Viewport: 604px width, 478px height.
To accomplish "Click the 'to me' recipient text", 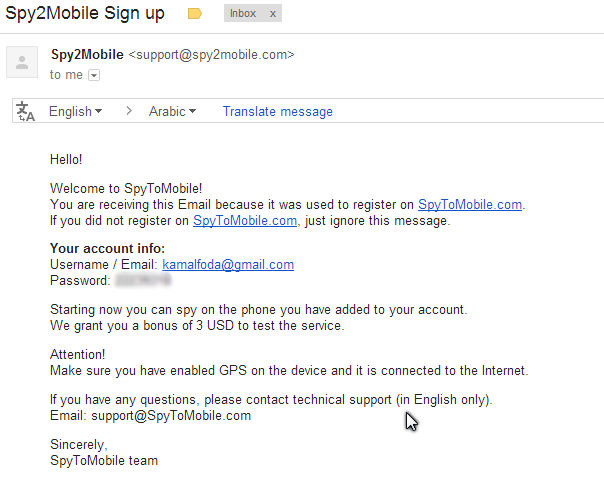I will (x=66, y=75).
